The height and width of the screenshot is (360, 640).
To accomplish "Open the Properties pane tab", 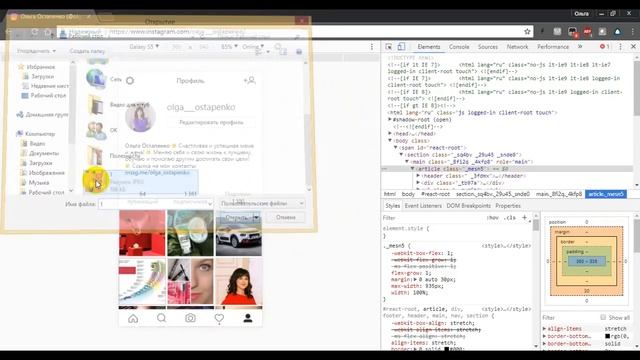I will pos(508,206).
